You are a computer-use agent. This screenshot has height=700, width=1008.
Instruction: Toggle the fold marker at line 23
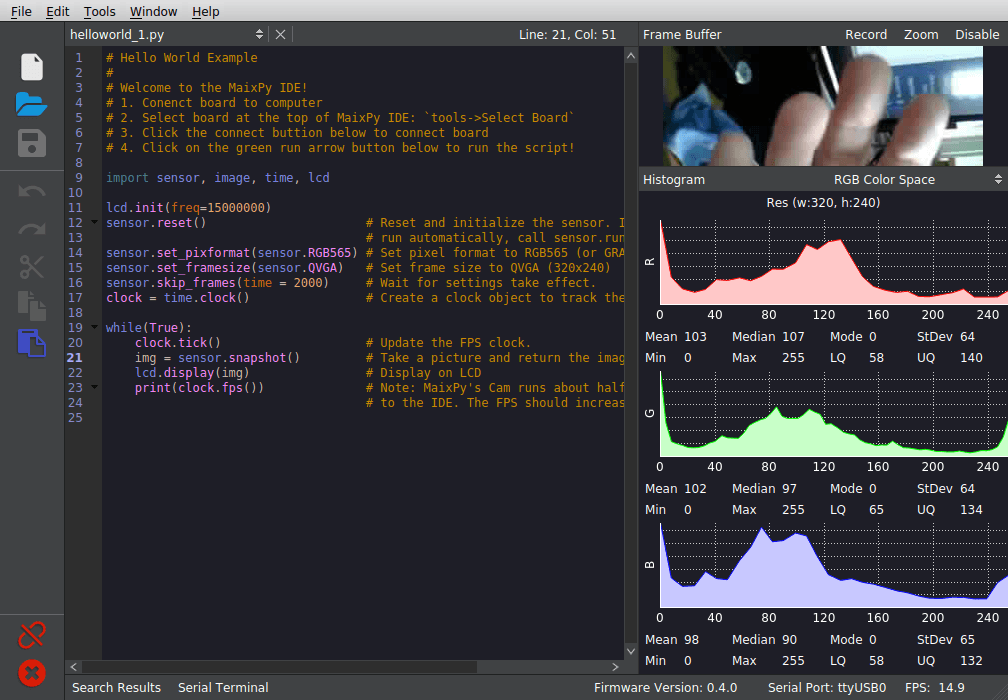pyautogui.click(x=94, y=387)
